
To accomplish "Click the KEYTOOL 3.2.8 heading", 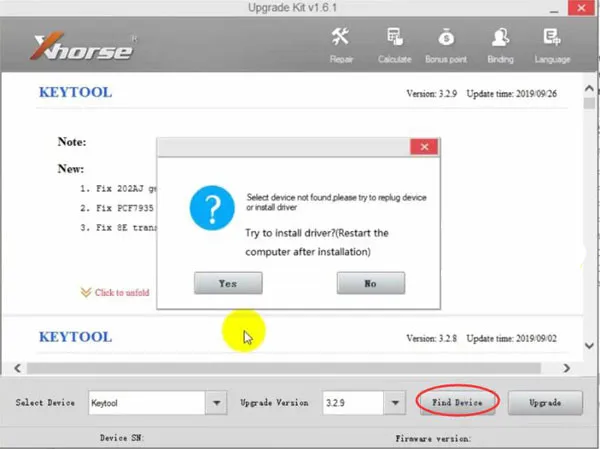I will (75, 337).
